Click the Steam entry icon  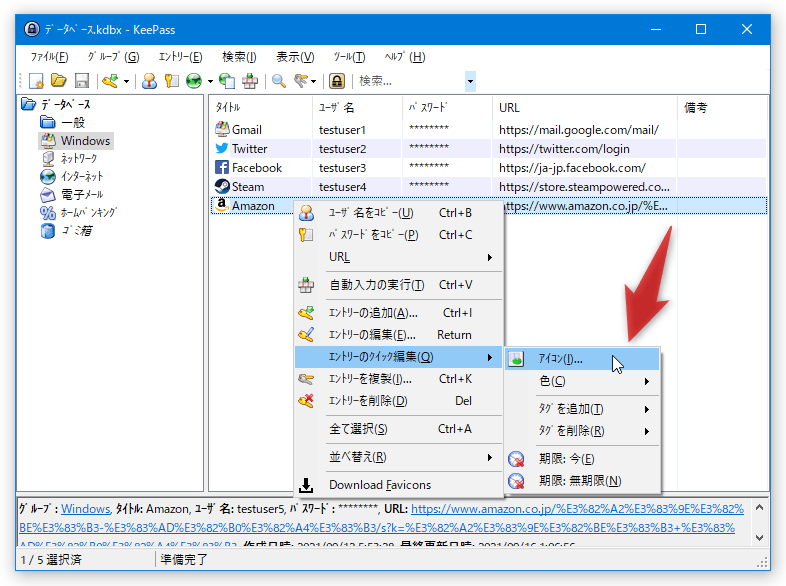click(222, 186)
